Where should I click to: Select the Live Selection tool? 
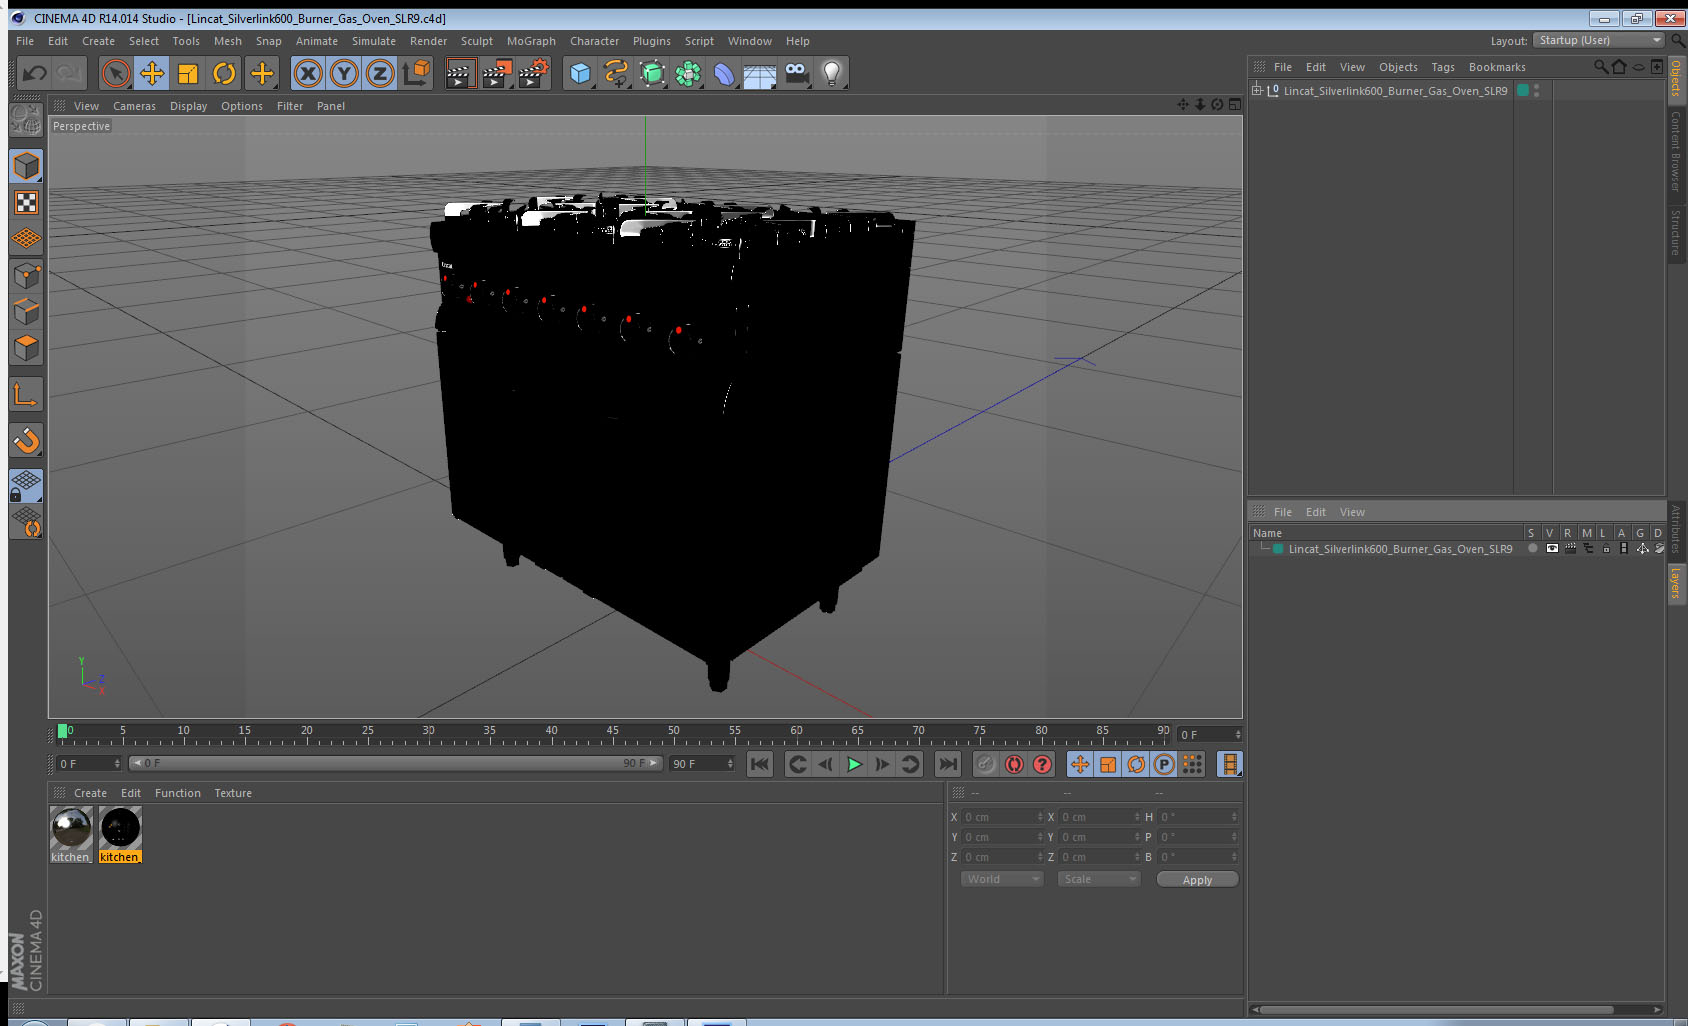click(116, 73)
